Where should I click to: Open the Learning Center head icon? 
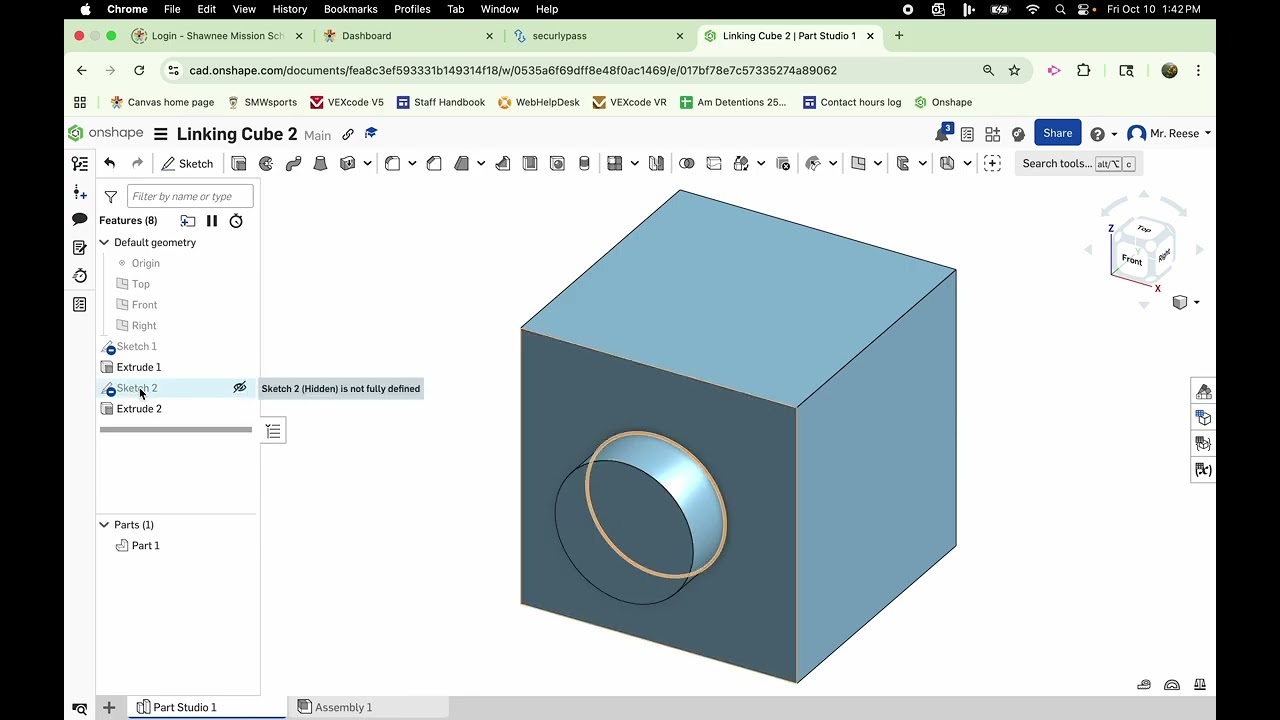pos(1018,133)
